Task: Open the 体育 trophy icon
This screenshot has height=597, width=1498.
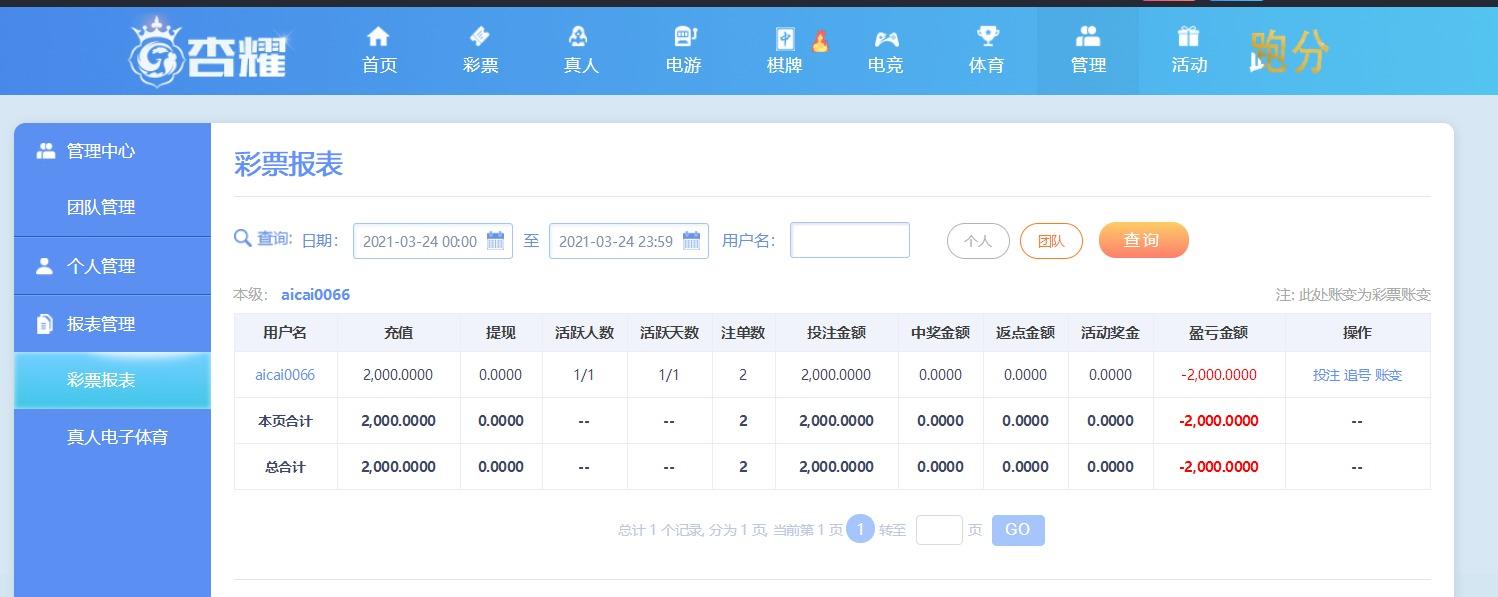Action: [x=987, y=37]
